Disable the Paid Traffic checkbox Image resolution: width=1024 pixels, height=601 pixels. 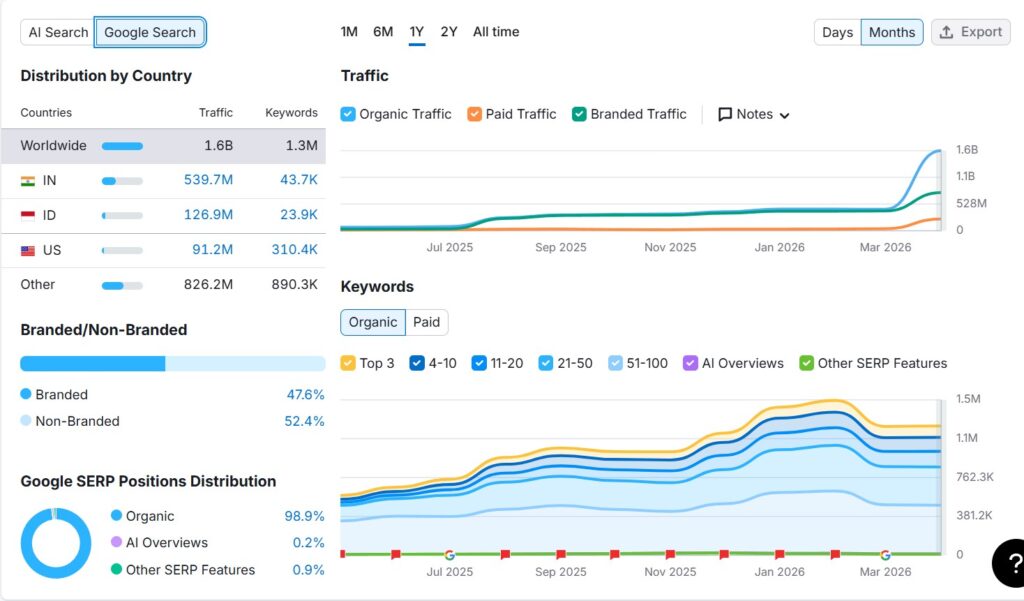(473, 114)
